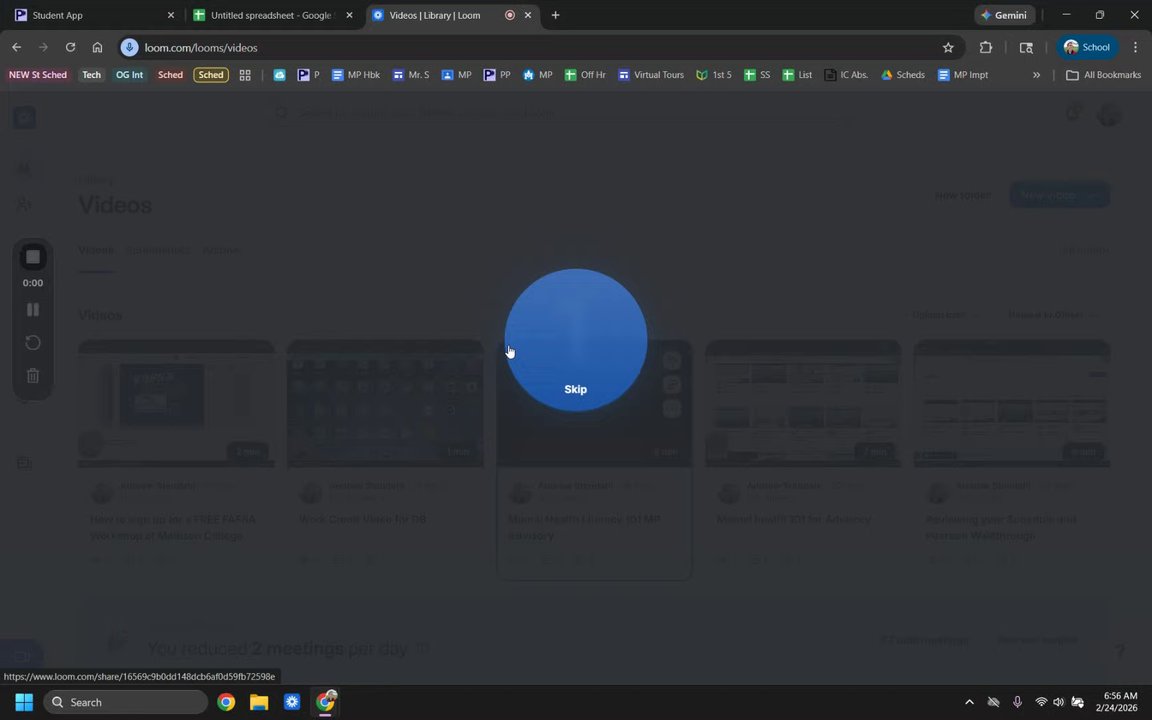Open the Off Hr bookmark
Screen dimensions: 1152x720
click(585, 75)
